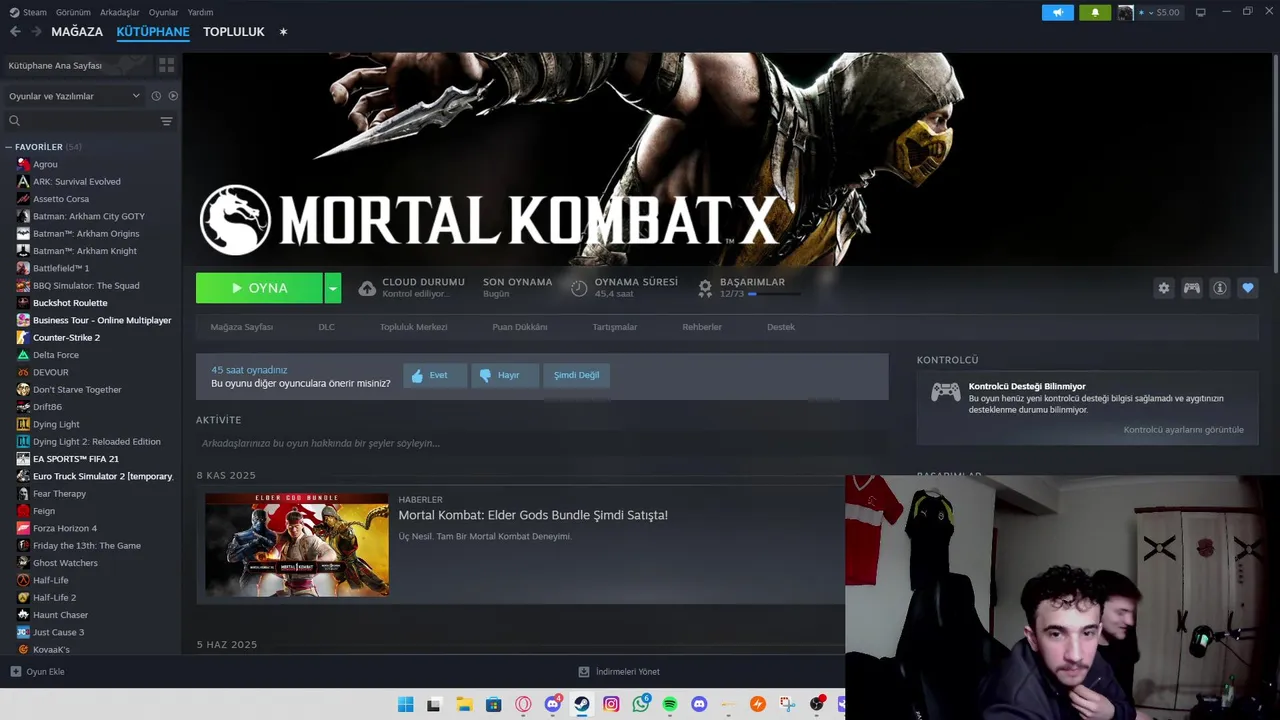Click the star icon after TOPLULUK
This screenshot has width=1280, height=720.
(x=283, y=32)
